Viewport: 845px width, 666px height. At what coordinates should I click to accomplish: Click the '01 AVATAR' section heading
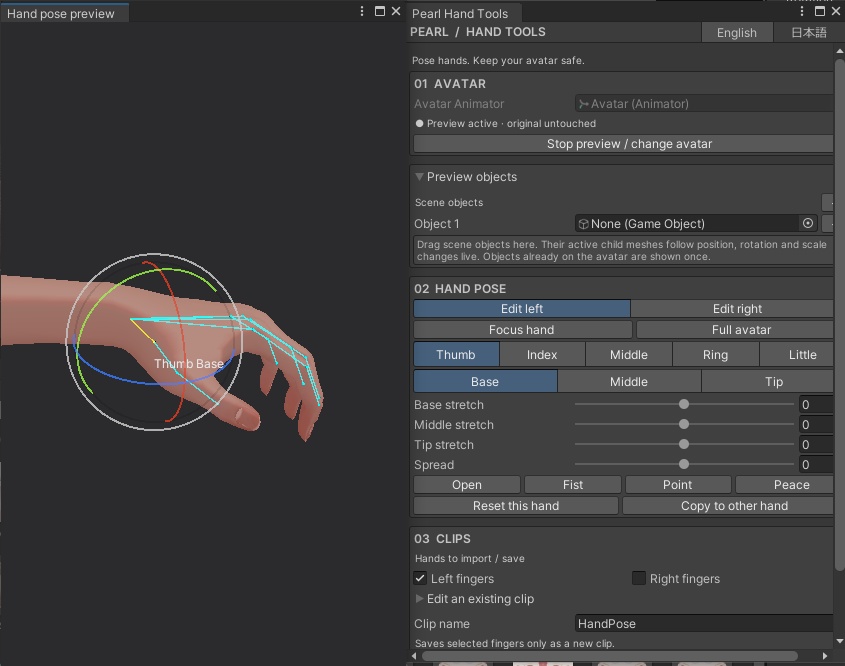point(450,84)
